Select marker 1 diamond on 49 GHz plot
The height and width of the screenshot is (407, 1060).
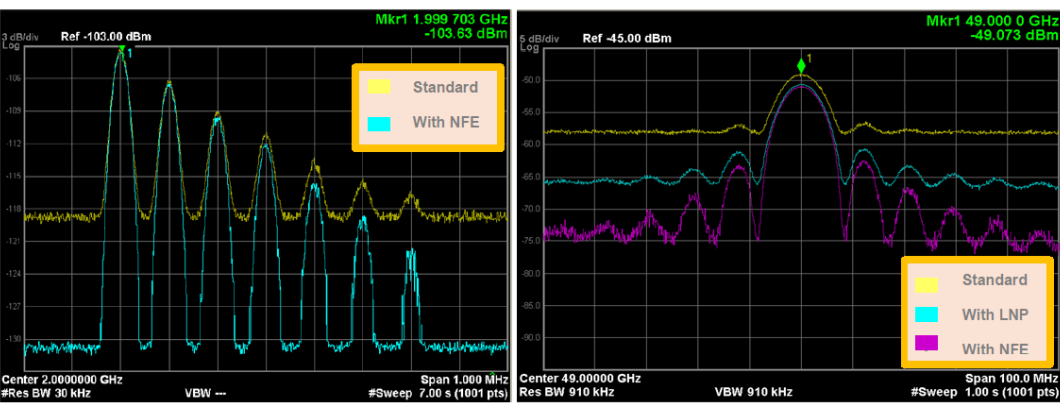click(801, 66)
